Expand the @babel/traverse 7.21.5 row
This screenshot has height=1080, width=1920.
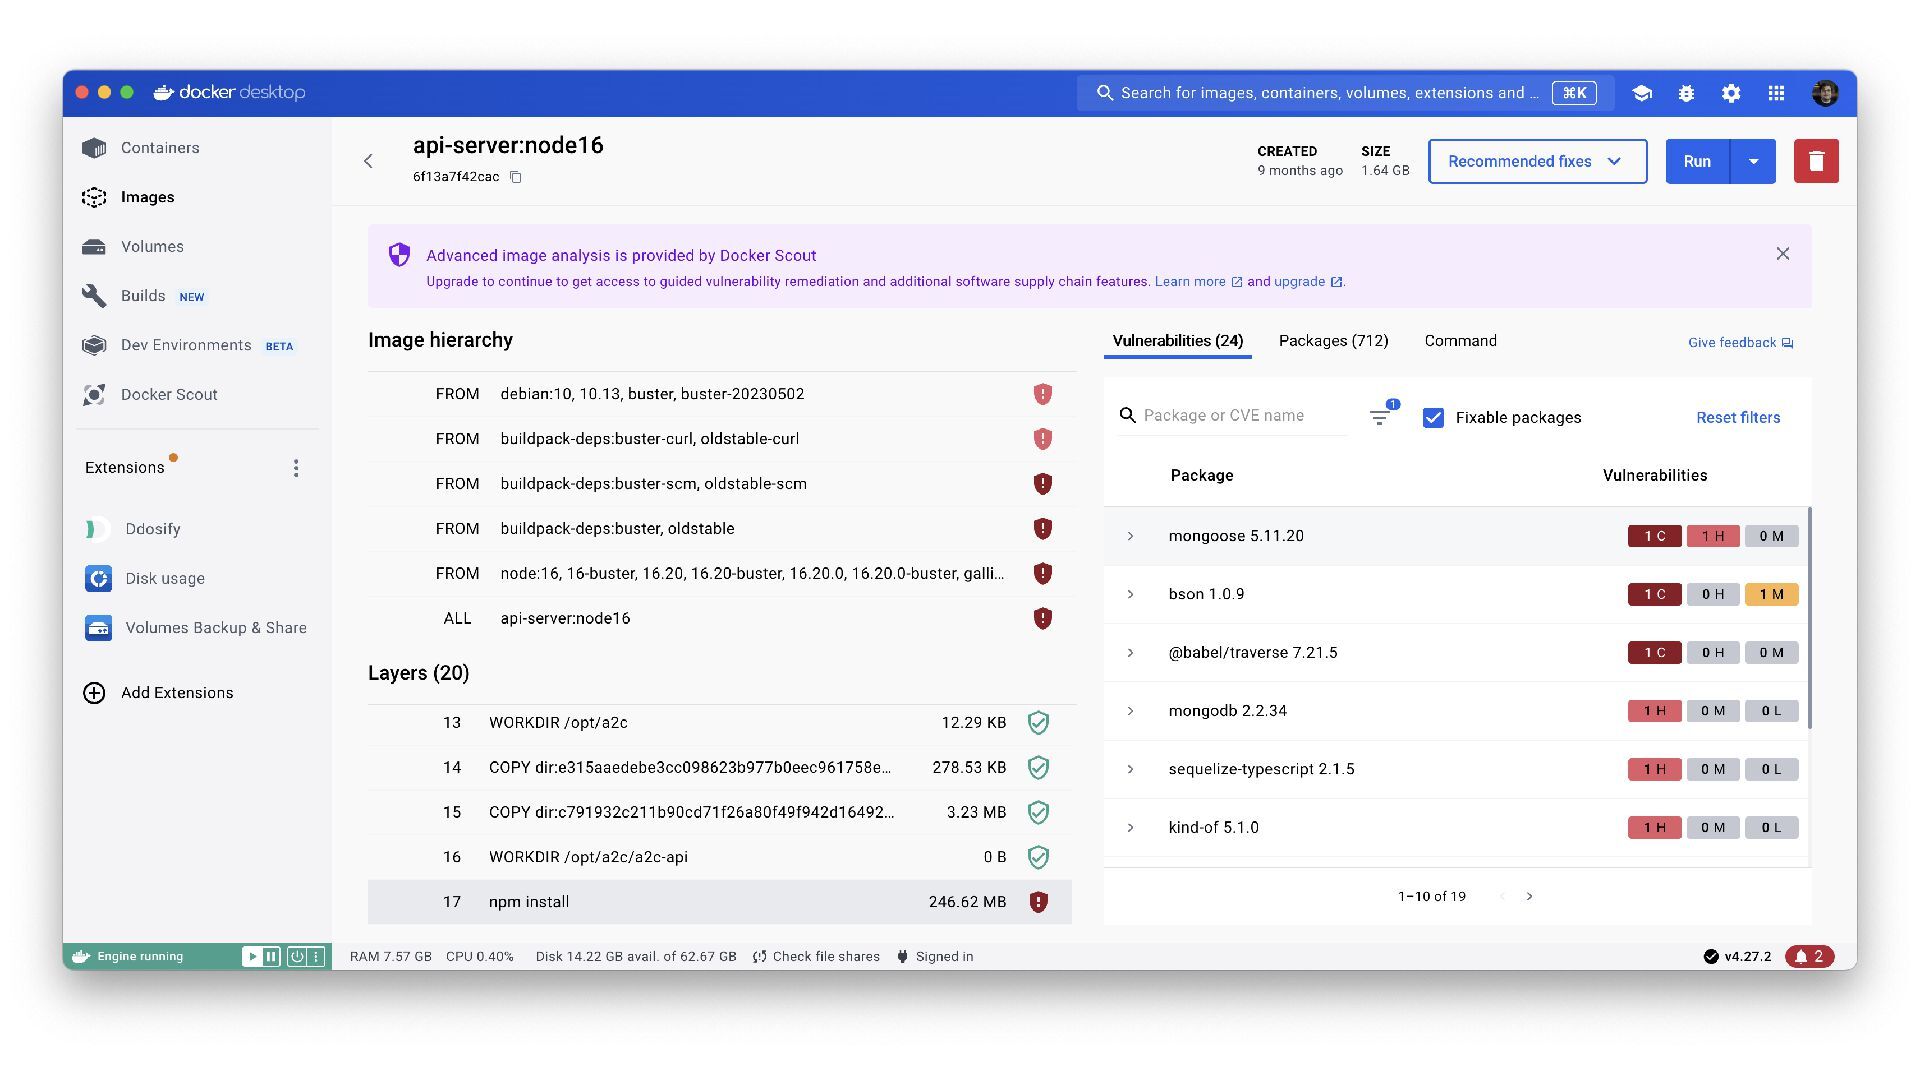coord(1131,653)
